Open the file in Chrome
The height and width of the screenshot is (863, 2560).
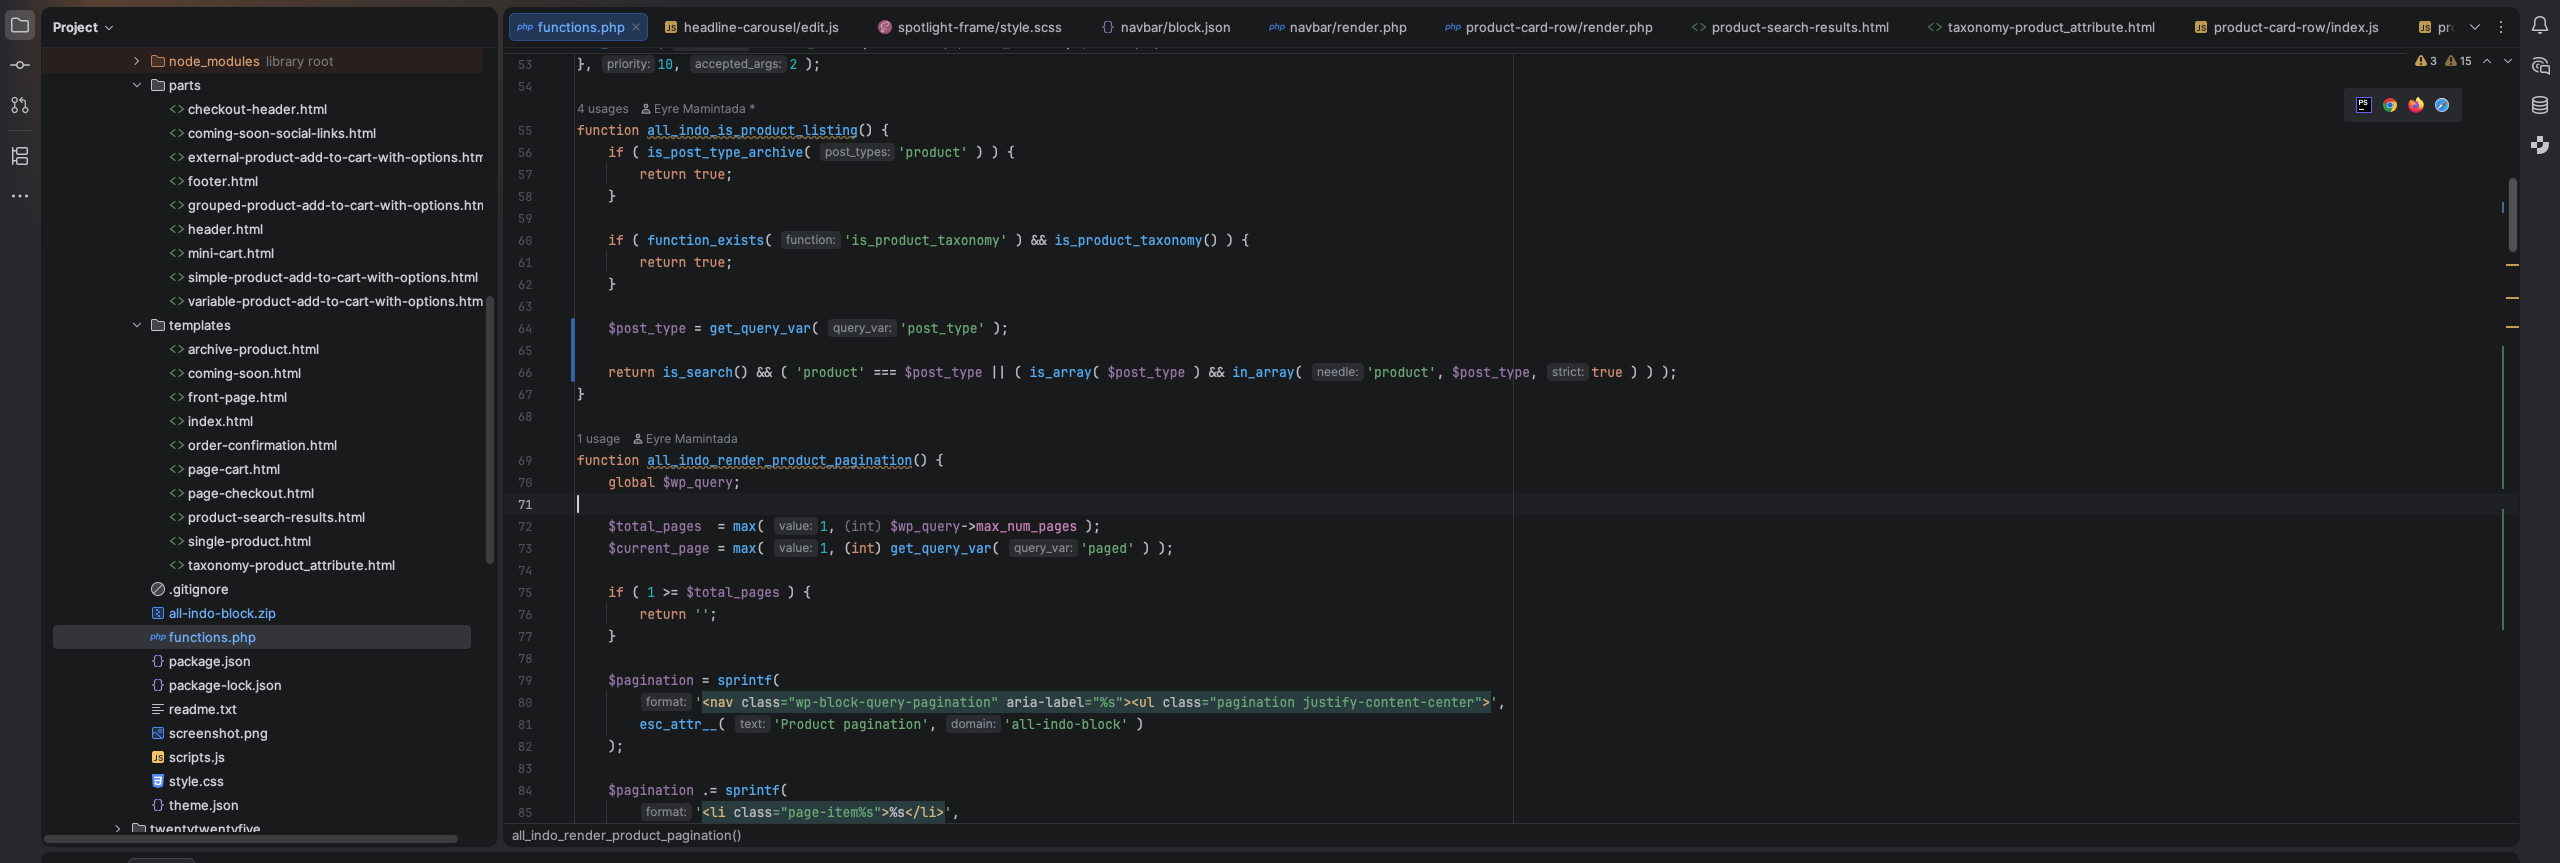coord(2390,105)
